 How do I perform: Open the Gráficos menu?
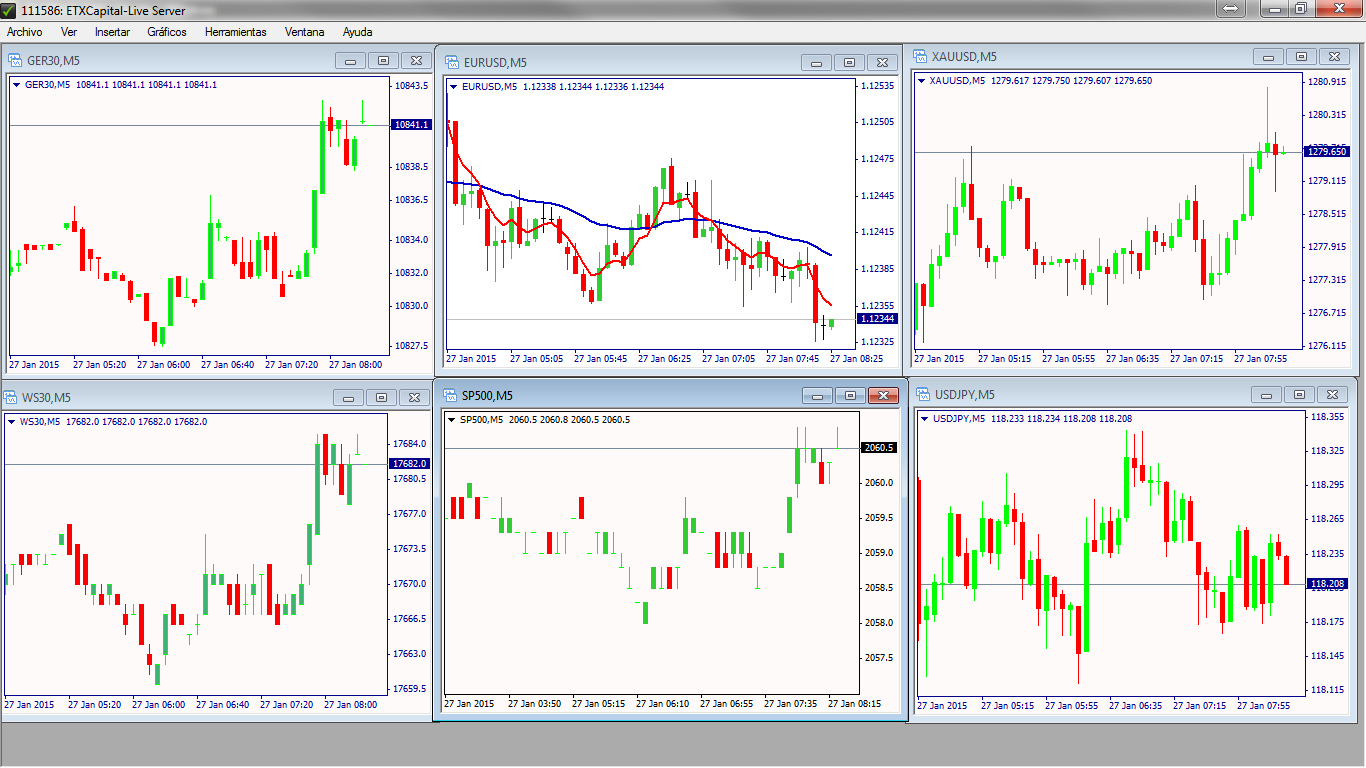[x=167, y=32]
